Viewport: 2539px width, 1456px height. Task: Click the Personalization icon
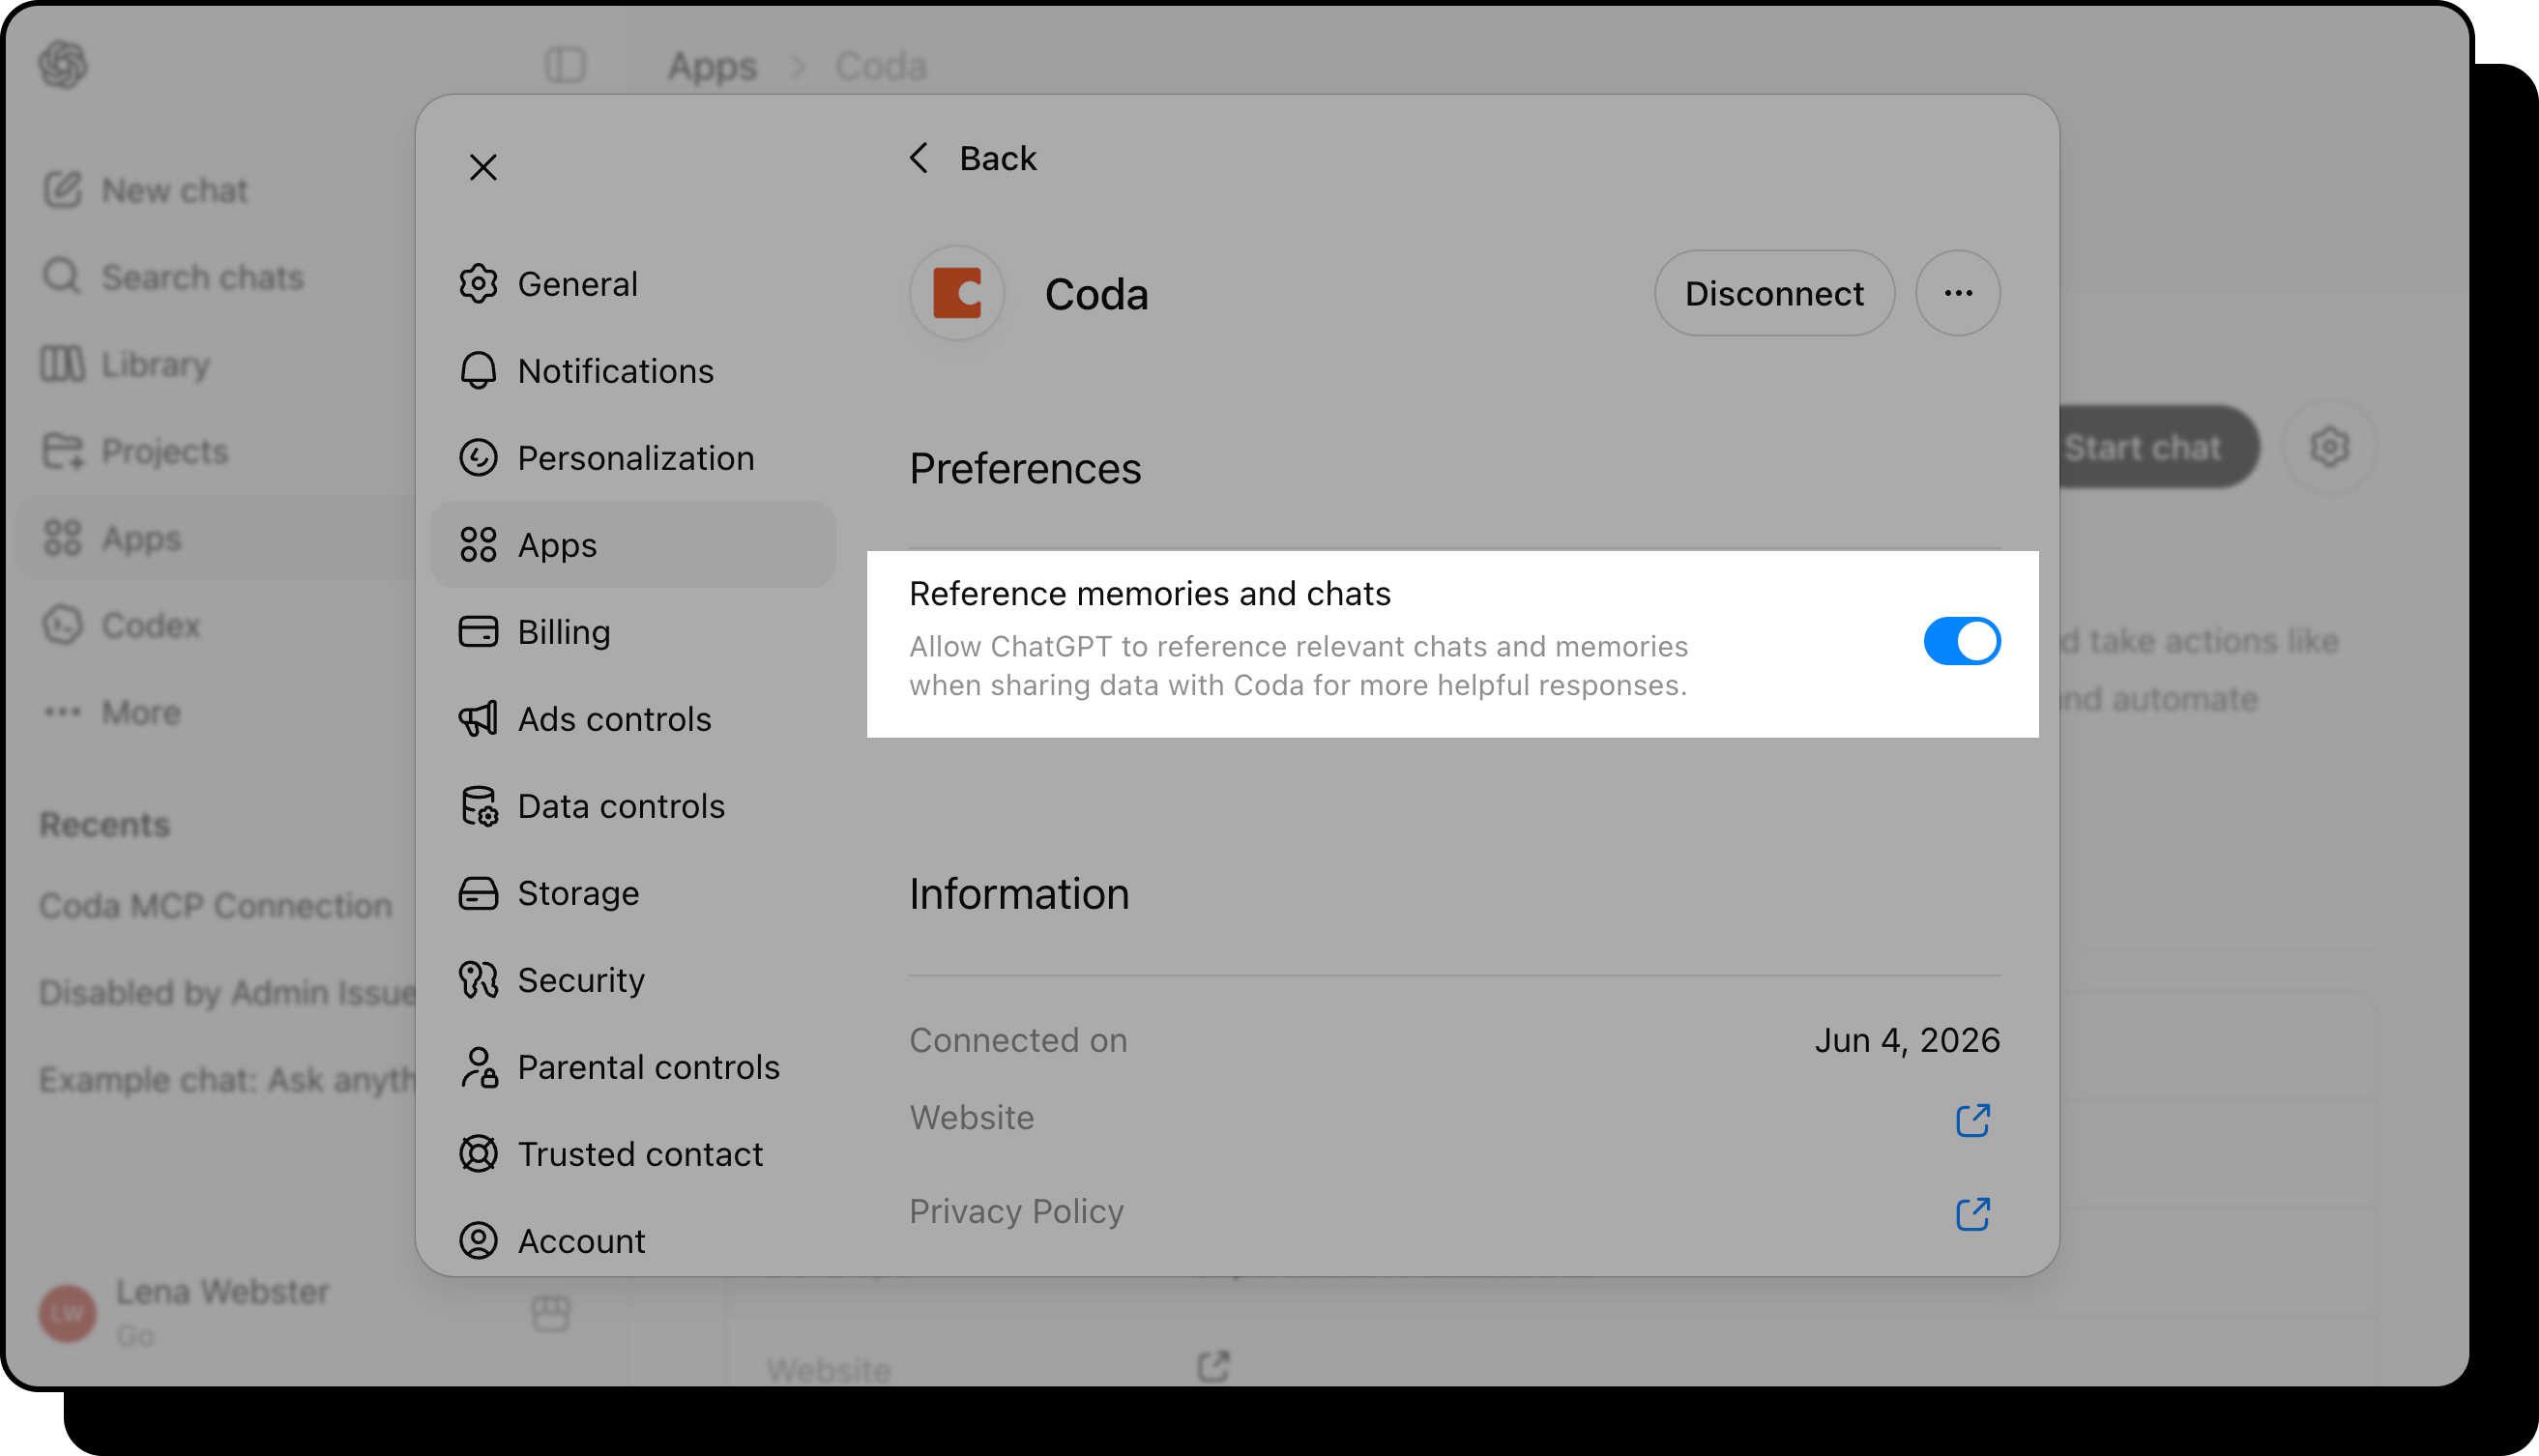click(478, 458)
